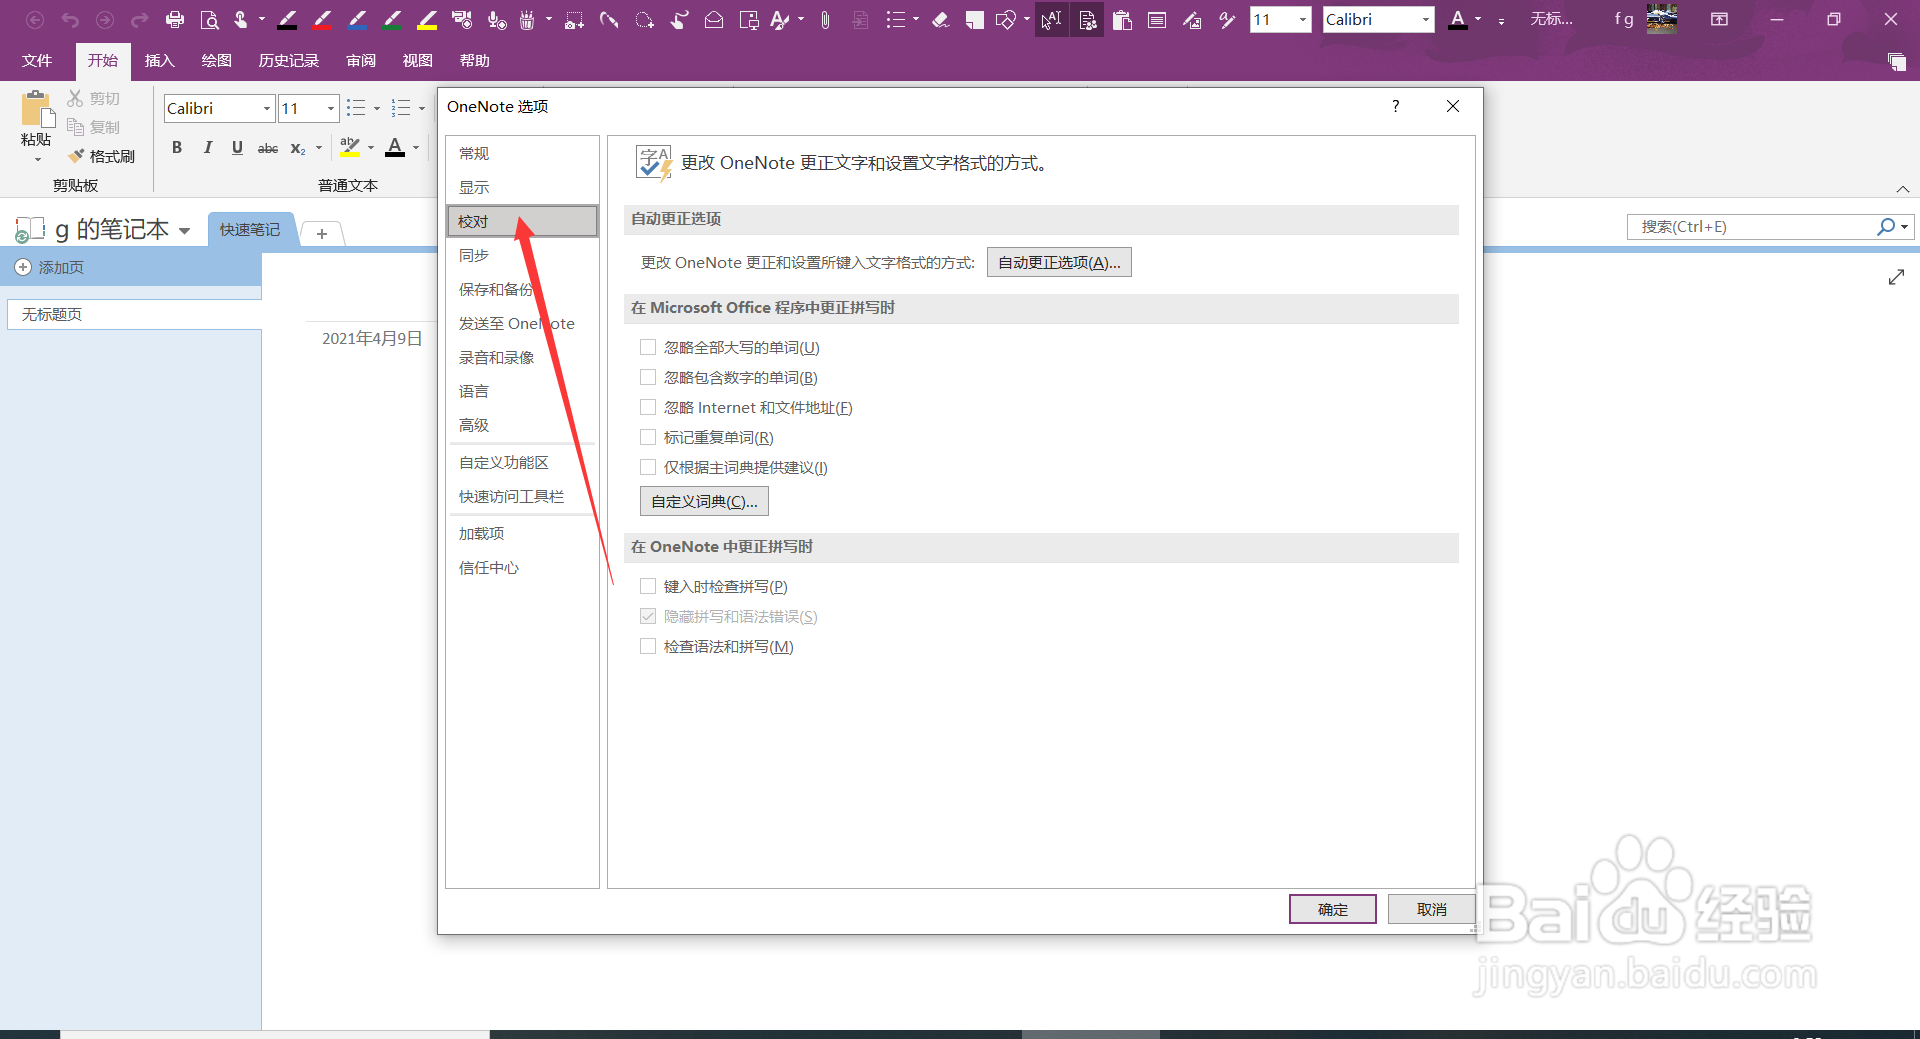The image size is (1920, 1039).
Task: Open search scope dropdown arrow
Action: click(1904, 227)
